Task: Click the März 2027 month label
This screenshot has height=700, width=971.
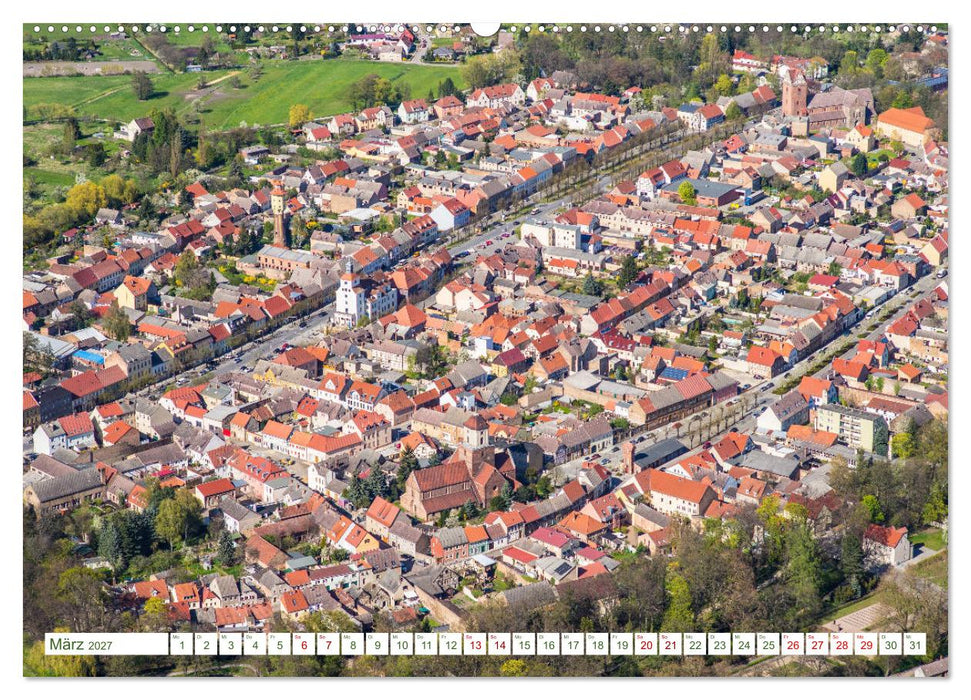Action: point(81,644)
